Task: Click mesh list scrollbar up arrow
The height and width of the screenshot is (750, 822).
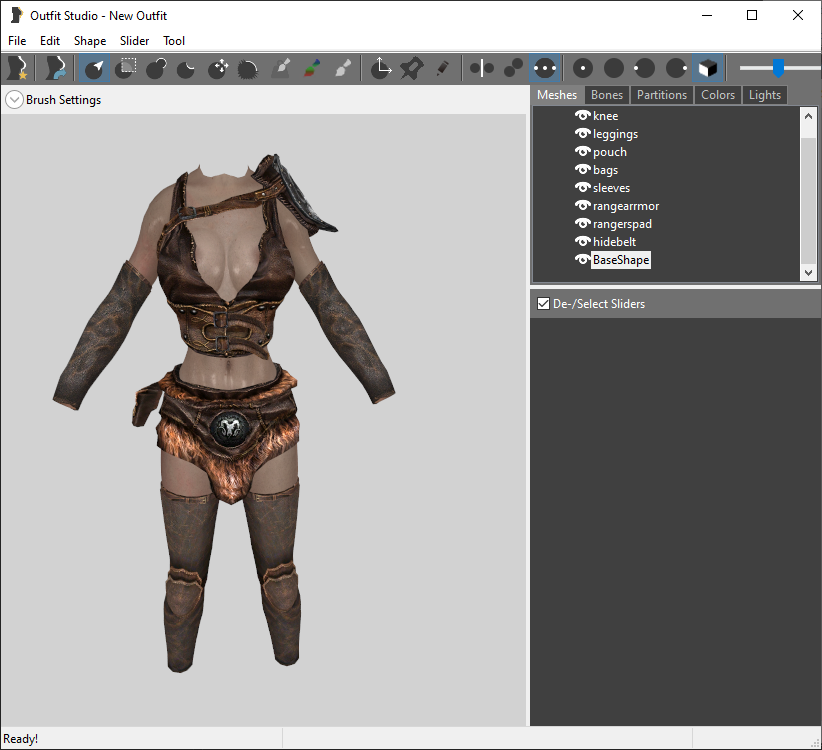Action: [808, 116]
